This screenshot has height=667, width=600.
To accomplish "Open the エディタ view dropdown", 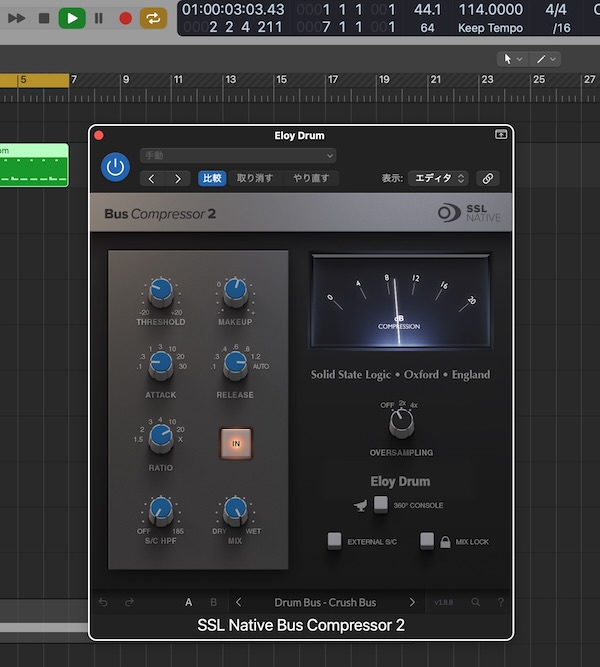I will (438, 178).
